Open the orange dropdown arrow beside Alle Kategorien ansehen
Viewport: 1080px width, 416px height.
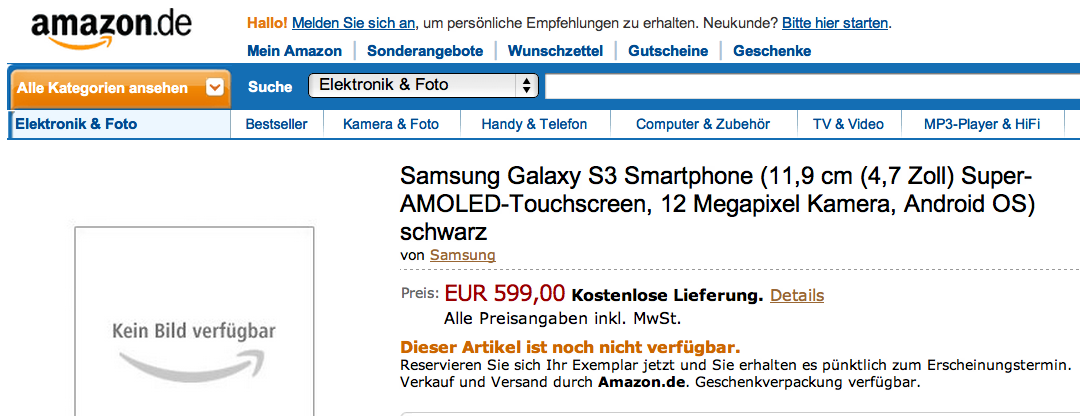tap(215, 87)
